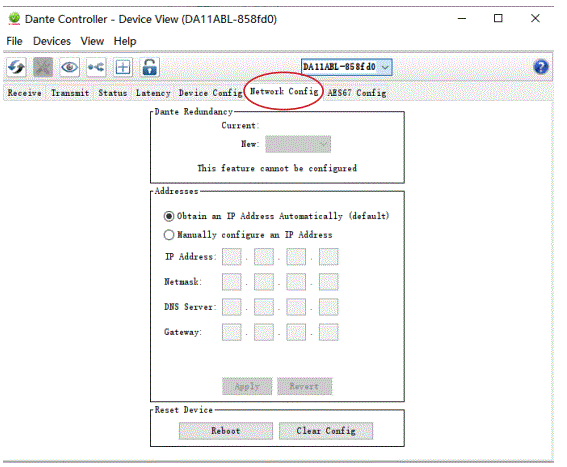The image size is (567, 467).
Task: Close the Device View window
Action: [535, 18]
